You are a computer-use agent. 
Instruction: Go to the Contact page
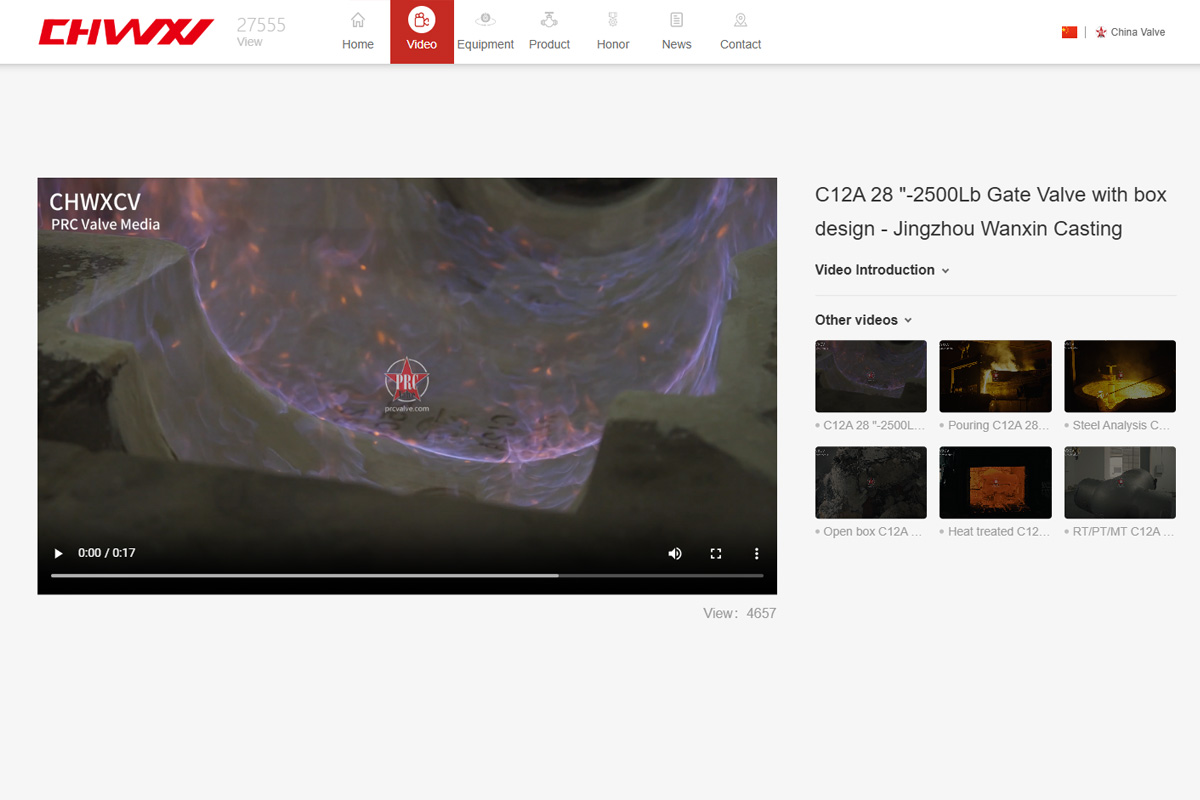click(x=741, y=32)
